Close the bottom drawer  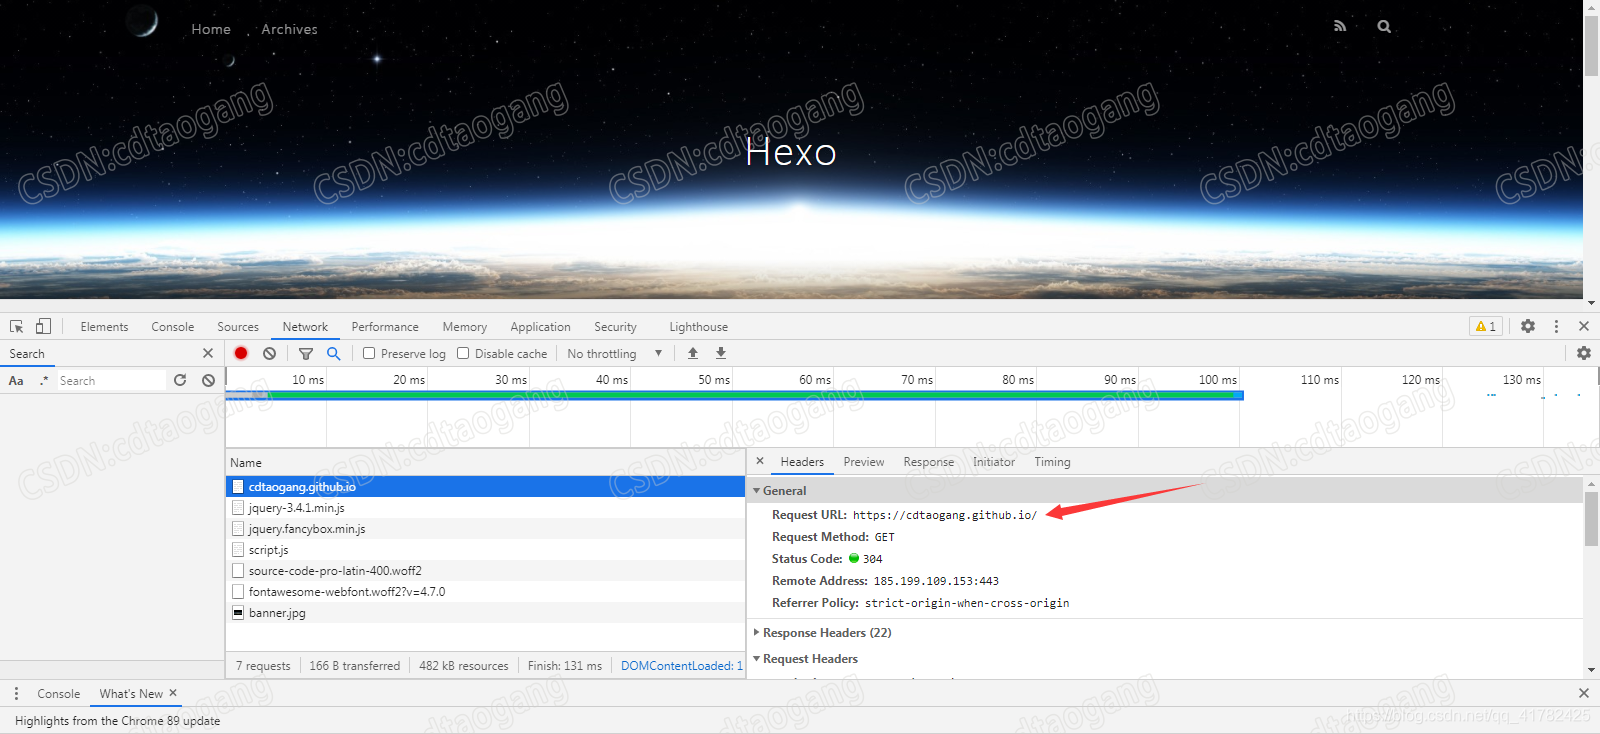click(1584, 693)
